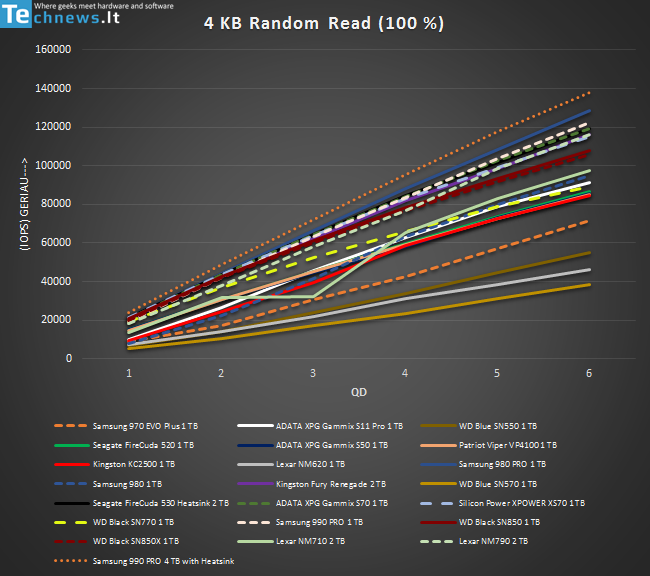Viewport: 650px width, 576px height.
Task: Click the 40000 y-axis label
Action: tap(56, 281)
